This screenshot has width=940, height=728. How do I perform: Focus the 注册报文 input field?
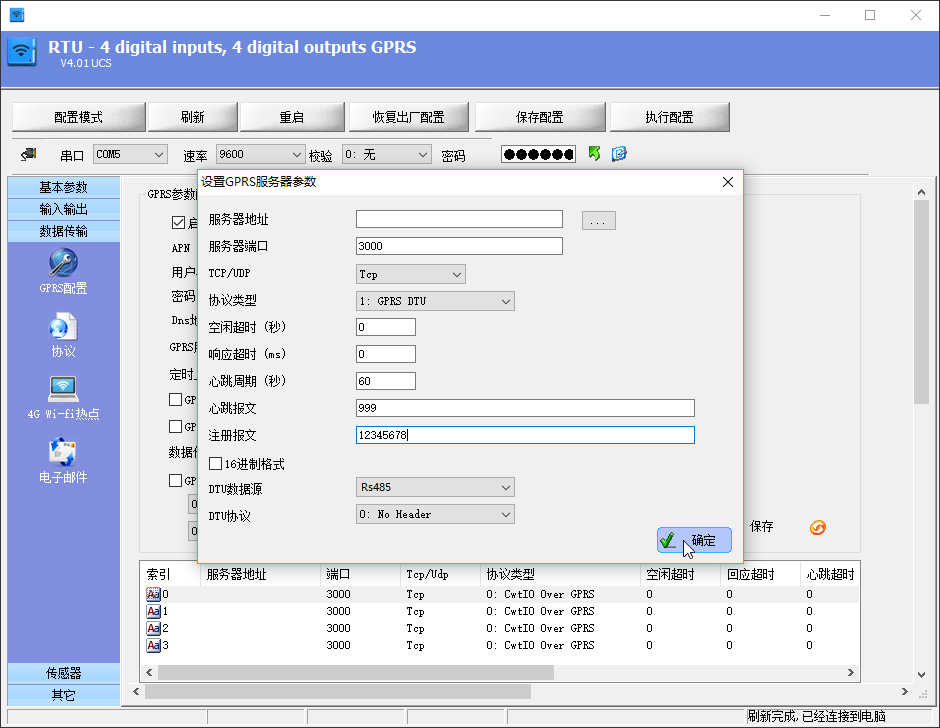pos(525,435)
